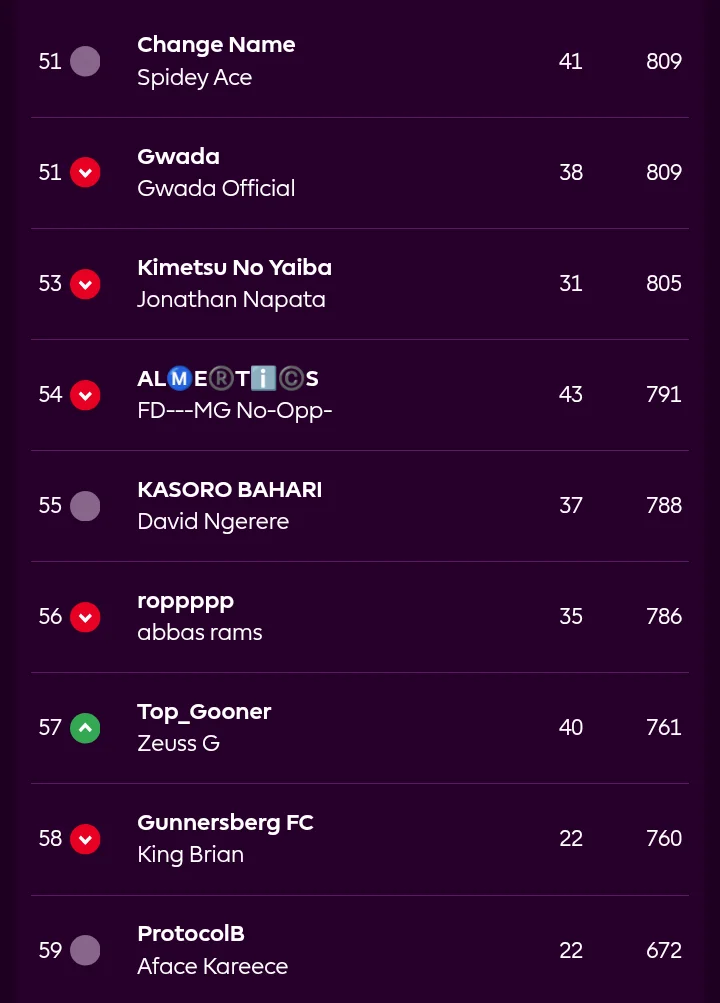Image resolution: width=720 pixels, height=1003 pixels.
Task: Click red down indicator in rank 54 row
Action: pyautogui.click(x=85, y=395)
